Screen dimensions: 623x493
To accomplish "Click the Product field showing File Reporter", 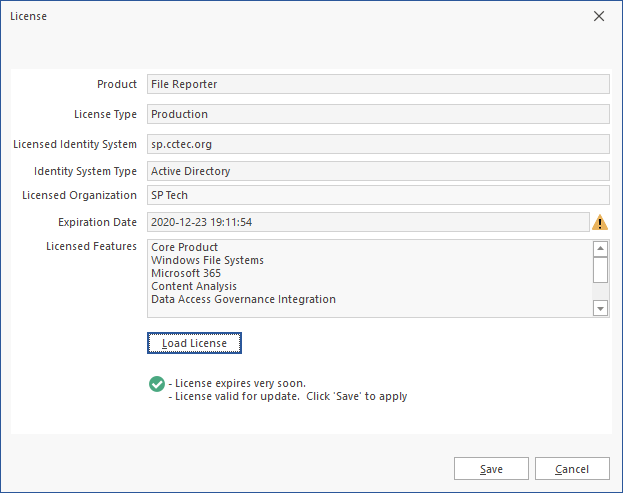I will [378, 84].
